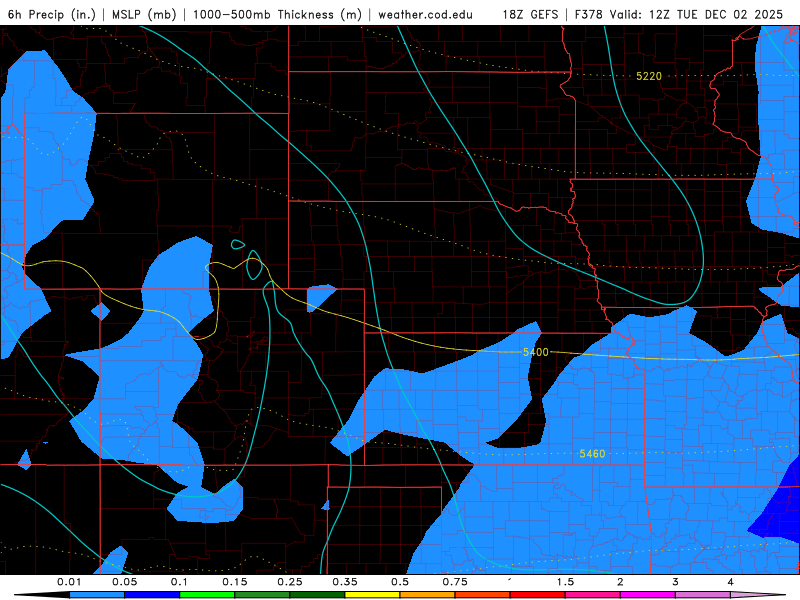This screenshot has height=600, width=800.
Task: Click the 1000-500mb Thickness (m) title text
Action: (x=277, y=14)
